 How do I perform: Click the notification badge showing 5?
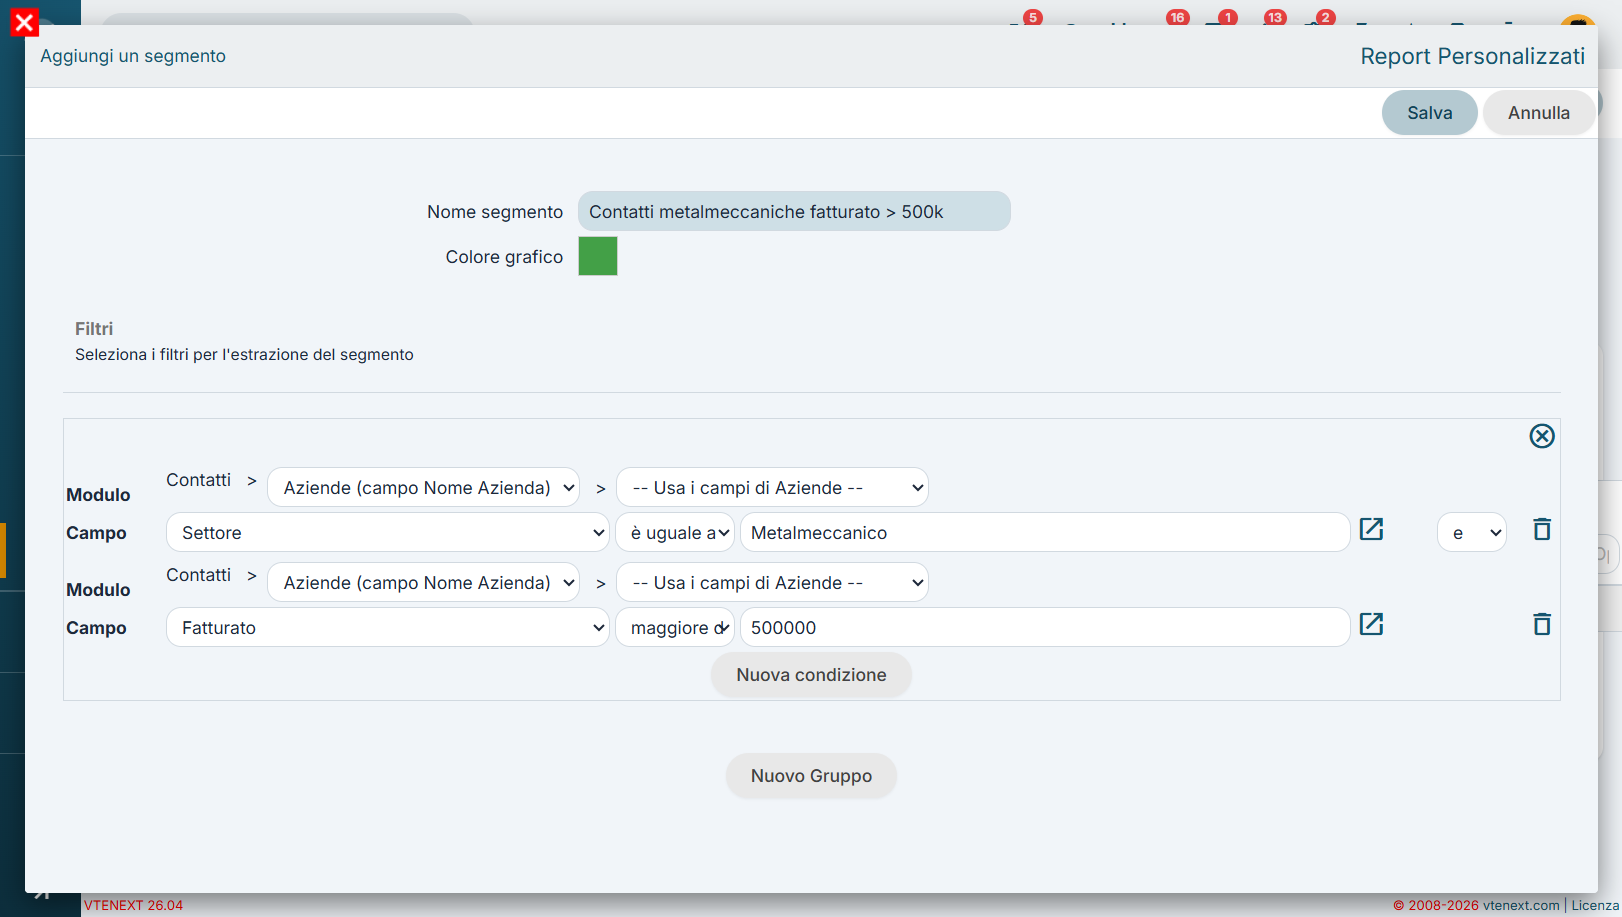pos(1033,17)
